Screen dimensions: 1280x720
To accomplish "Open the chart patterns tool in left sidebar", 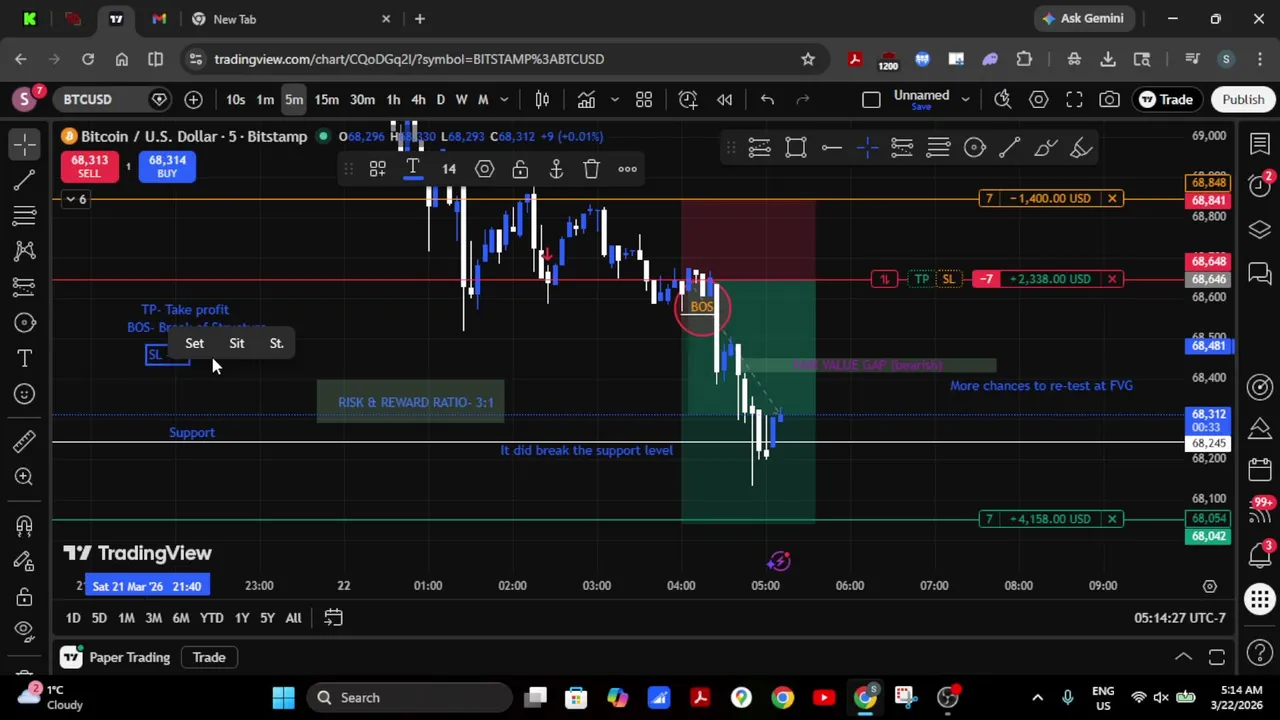I will [25, 251].
